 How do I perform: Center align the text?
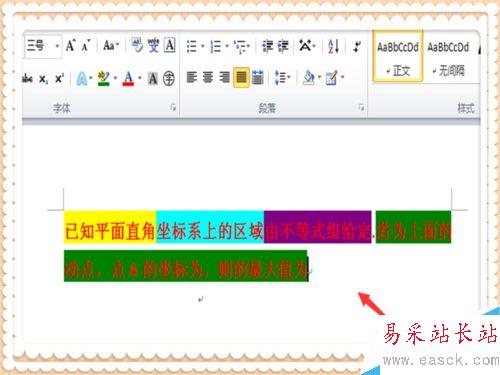click(208, 77)
